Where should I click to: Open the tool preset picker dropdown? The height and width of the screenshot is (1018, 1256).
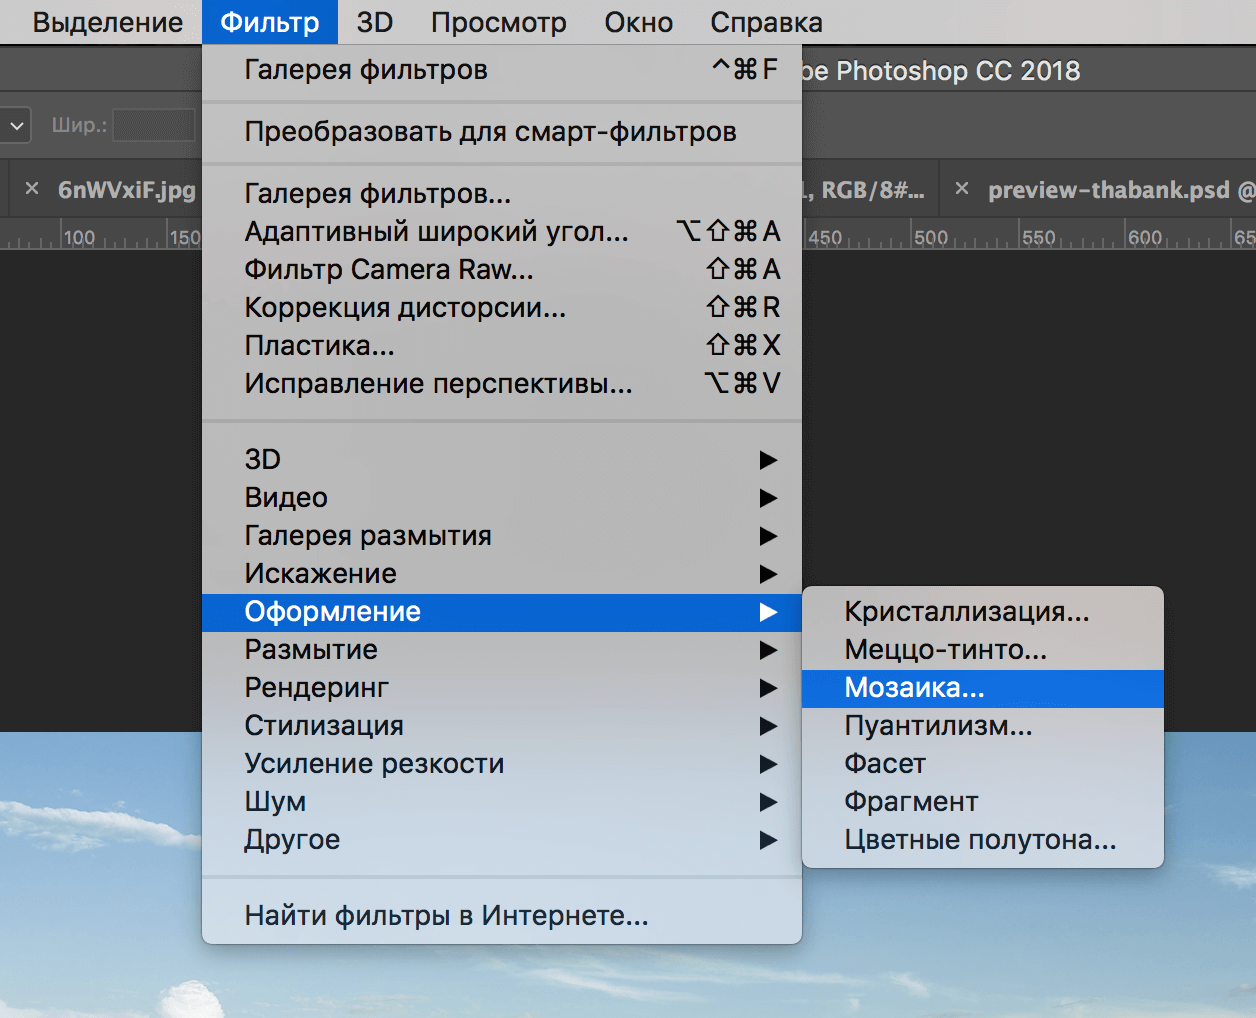pos(16,125)
